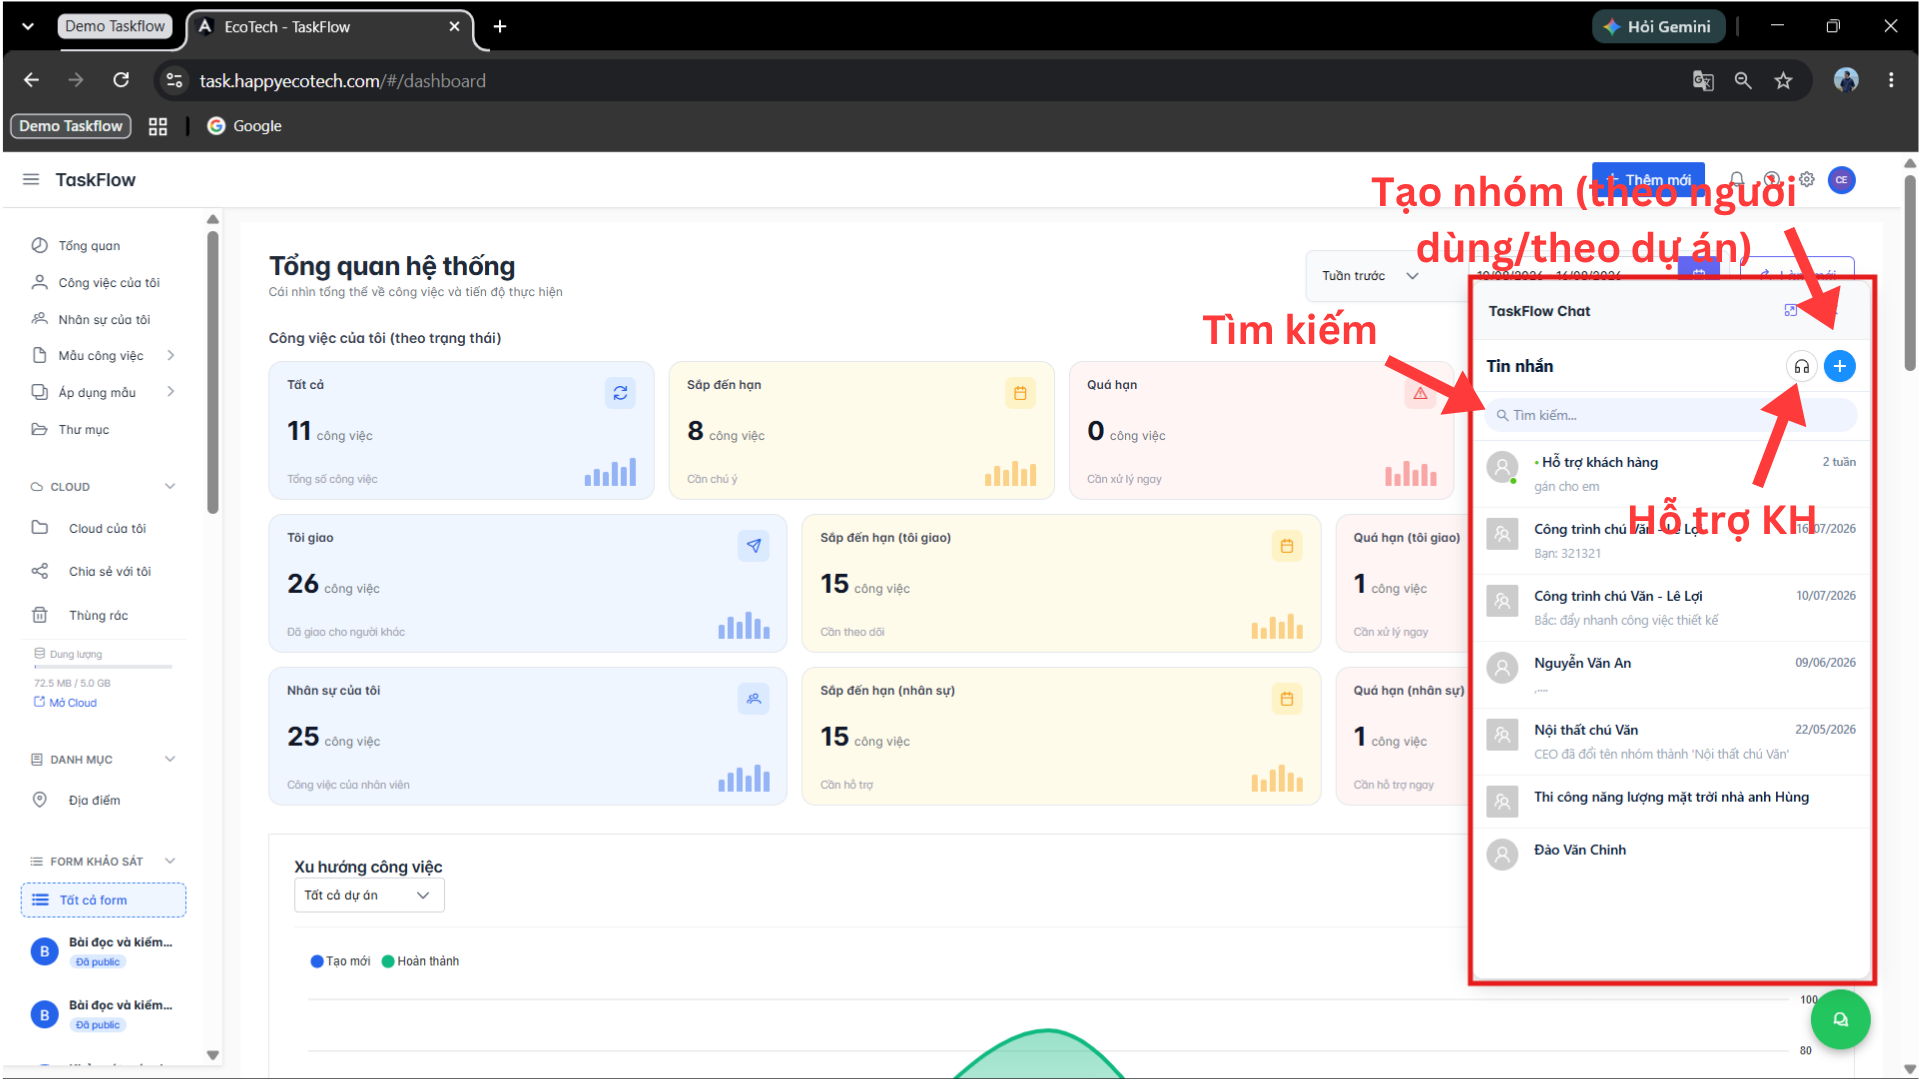Bookmark this page with the star icon

pos(1783,81)
